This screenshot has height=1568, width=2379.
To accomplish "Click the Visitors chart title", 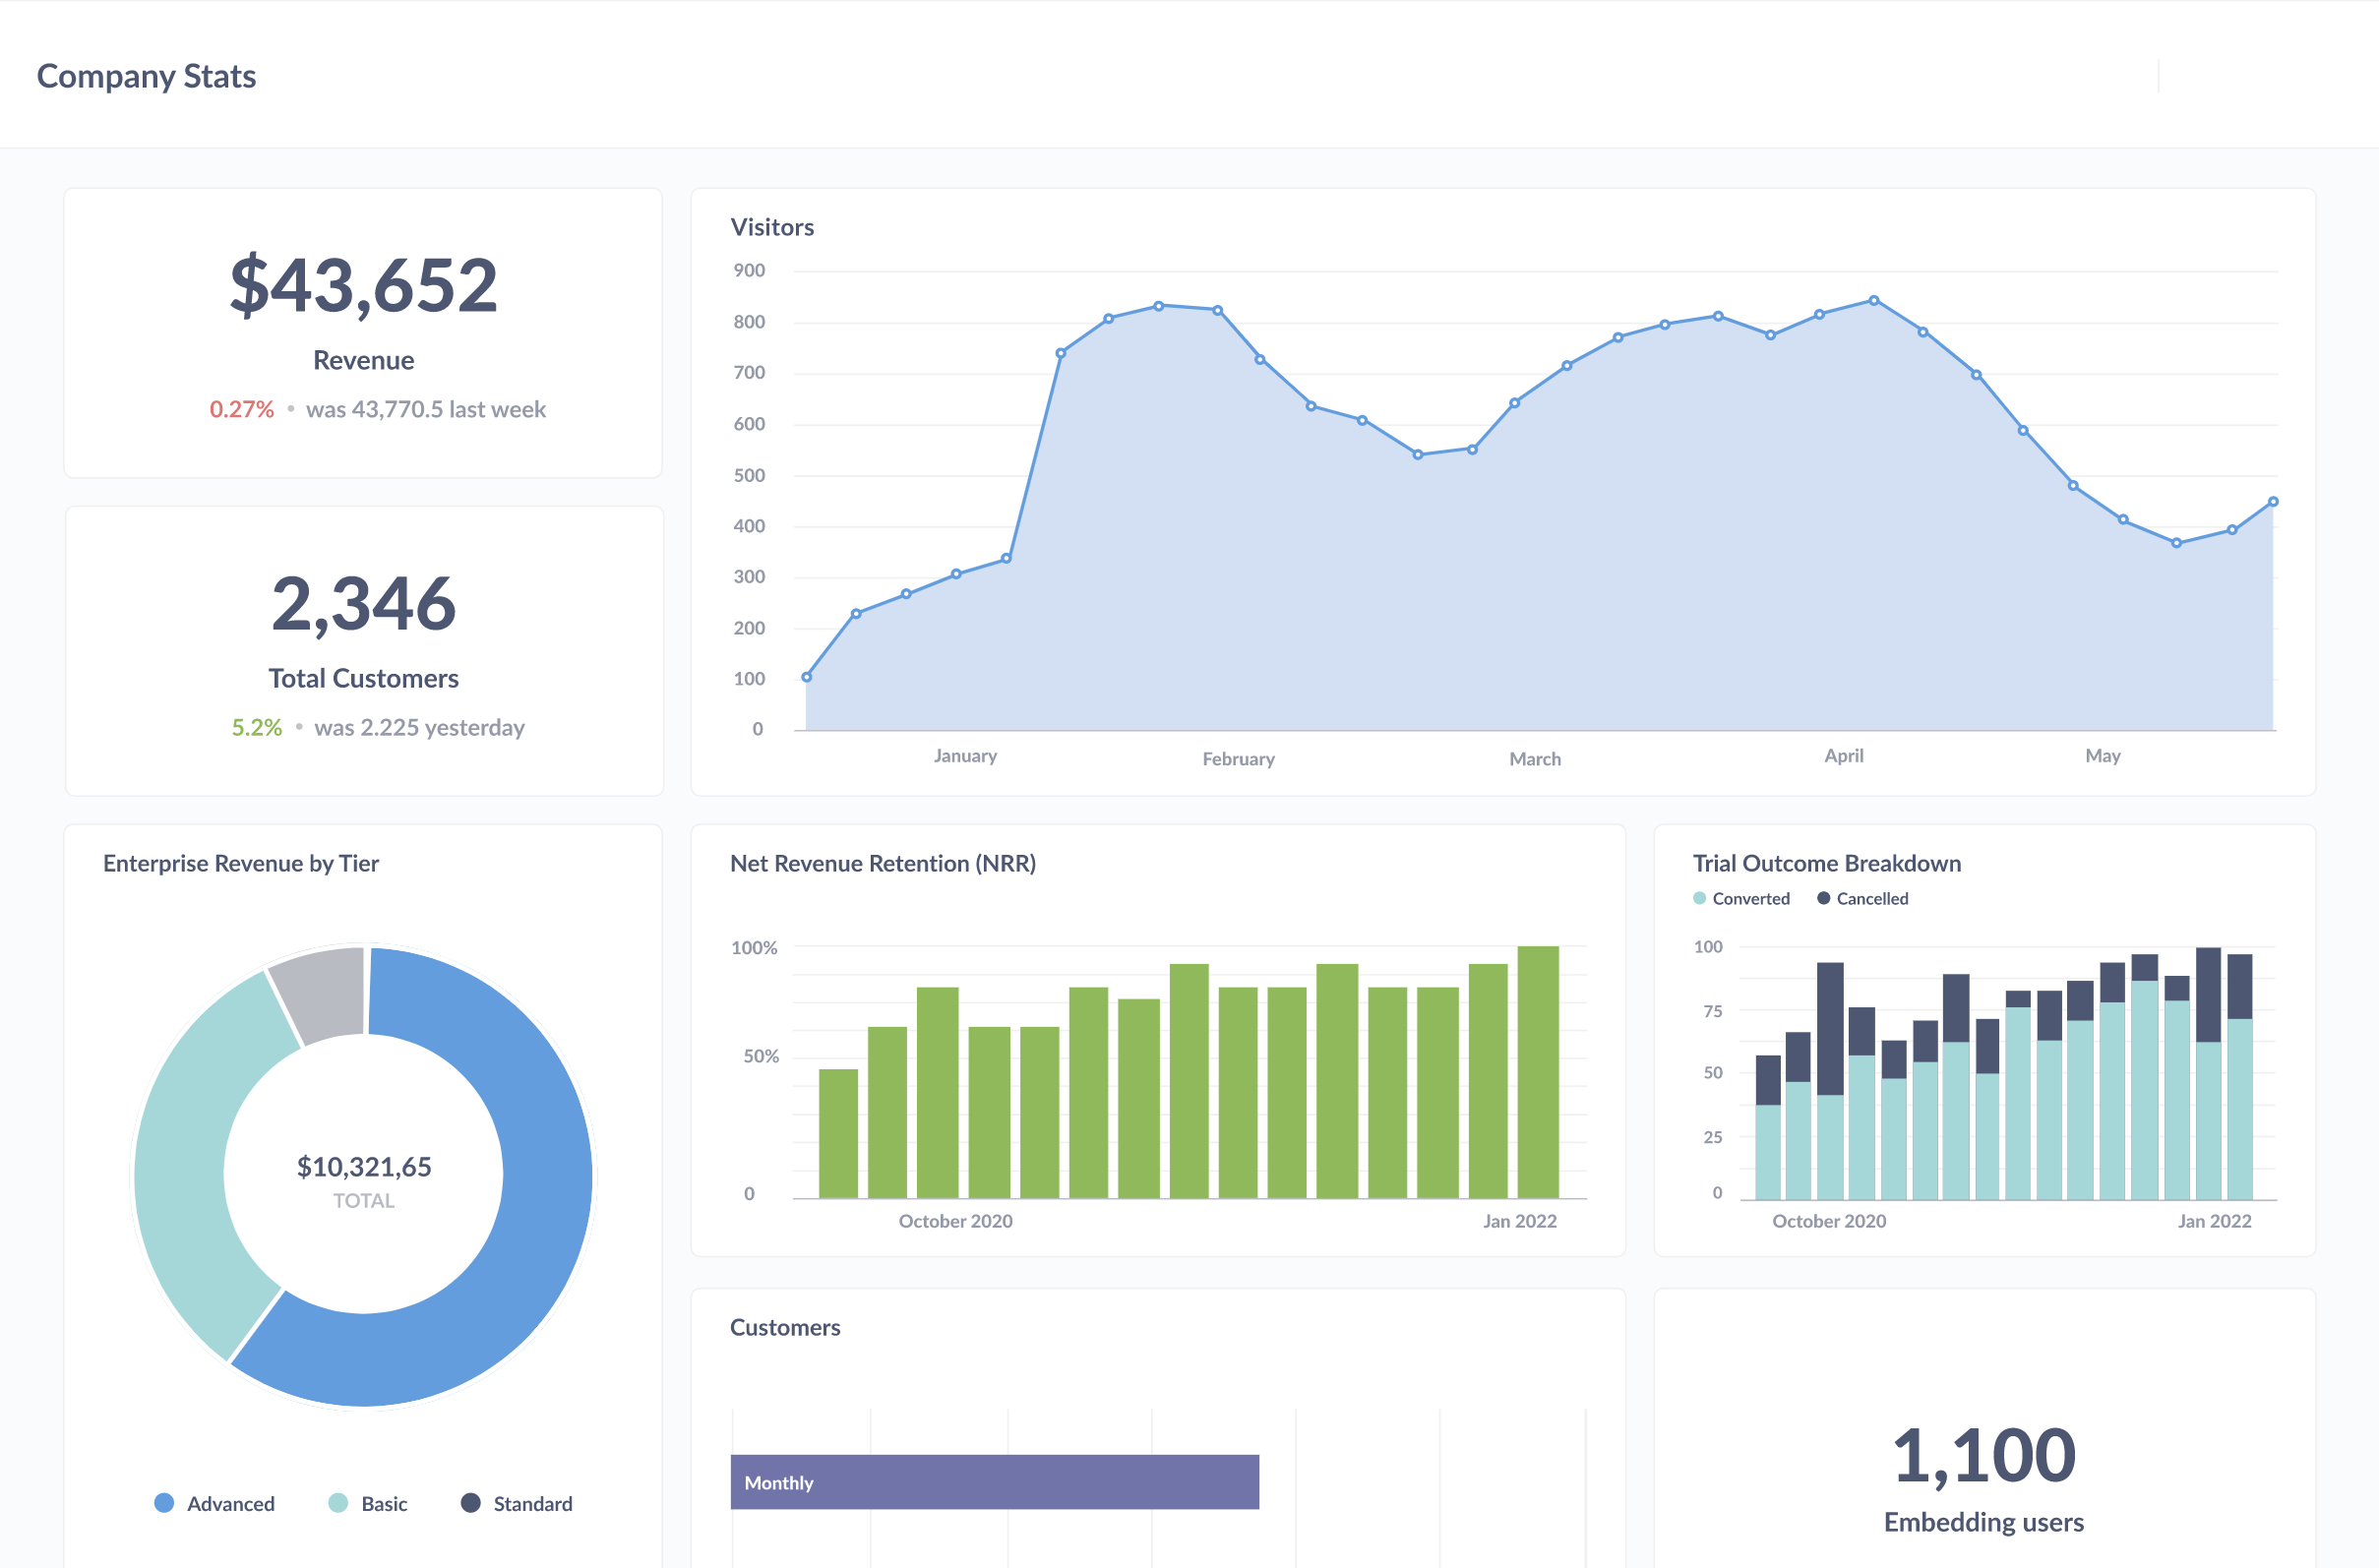I will click(x=772, y=227).
